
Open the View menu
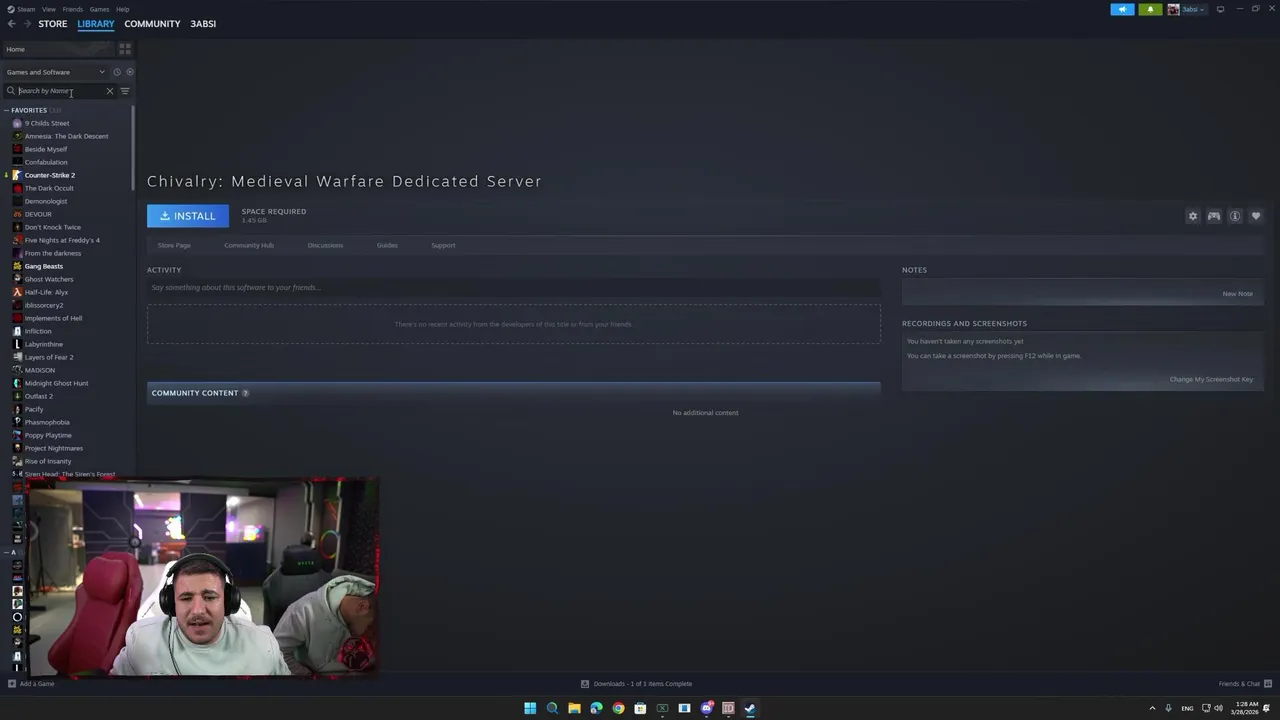(x=48, y=9)
